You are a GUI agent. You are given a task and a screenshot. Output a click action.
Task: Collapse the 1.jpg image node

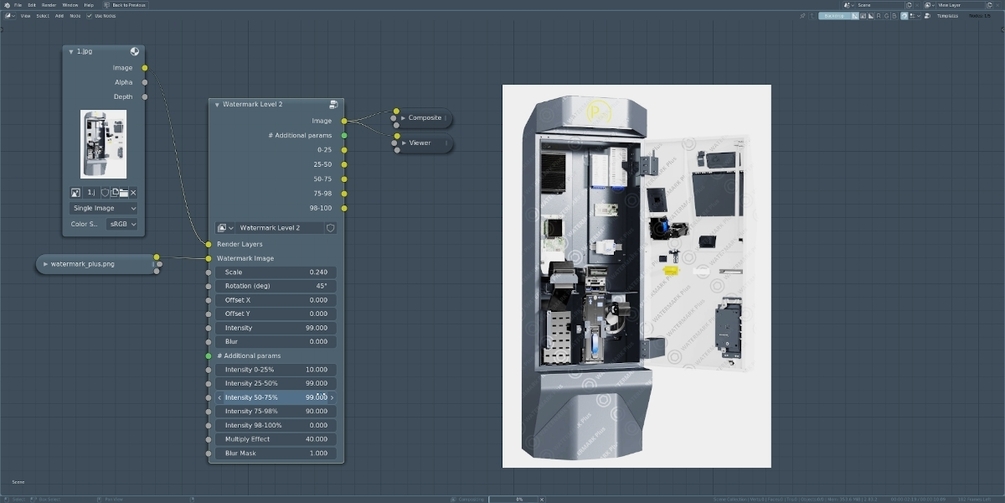71,51
